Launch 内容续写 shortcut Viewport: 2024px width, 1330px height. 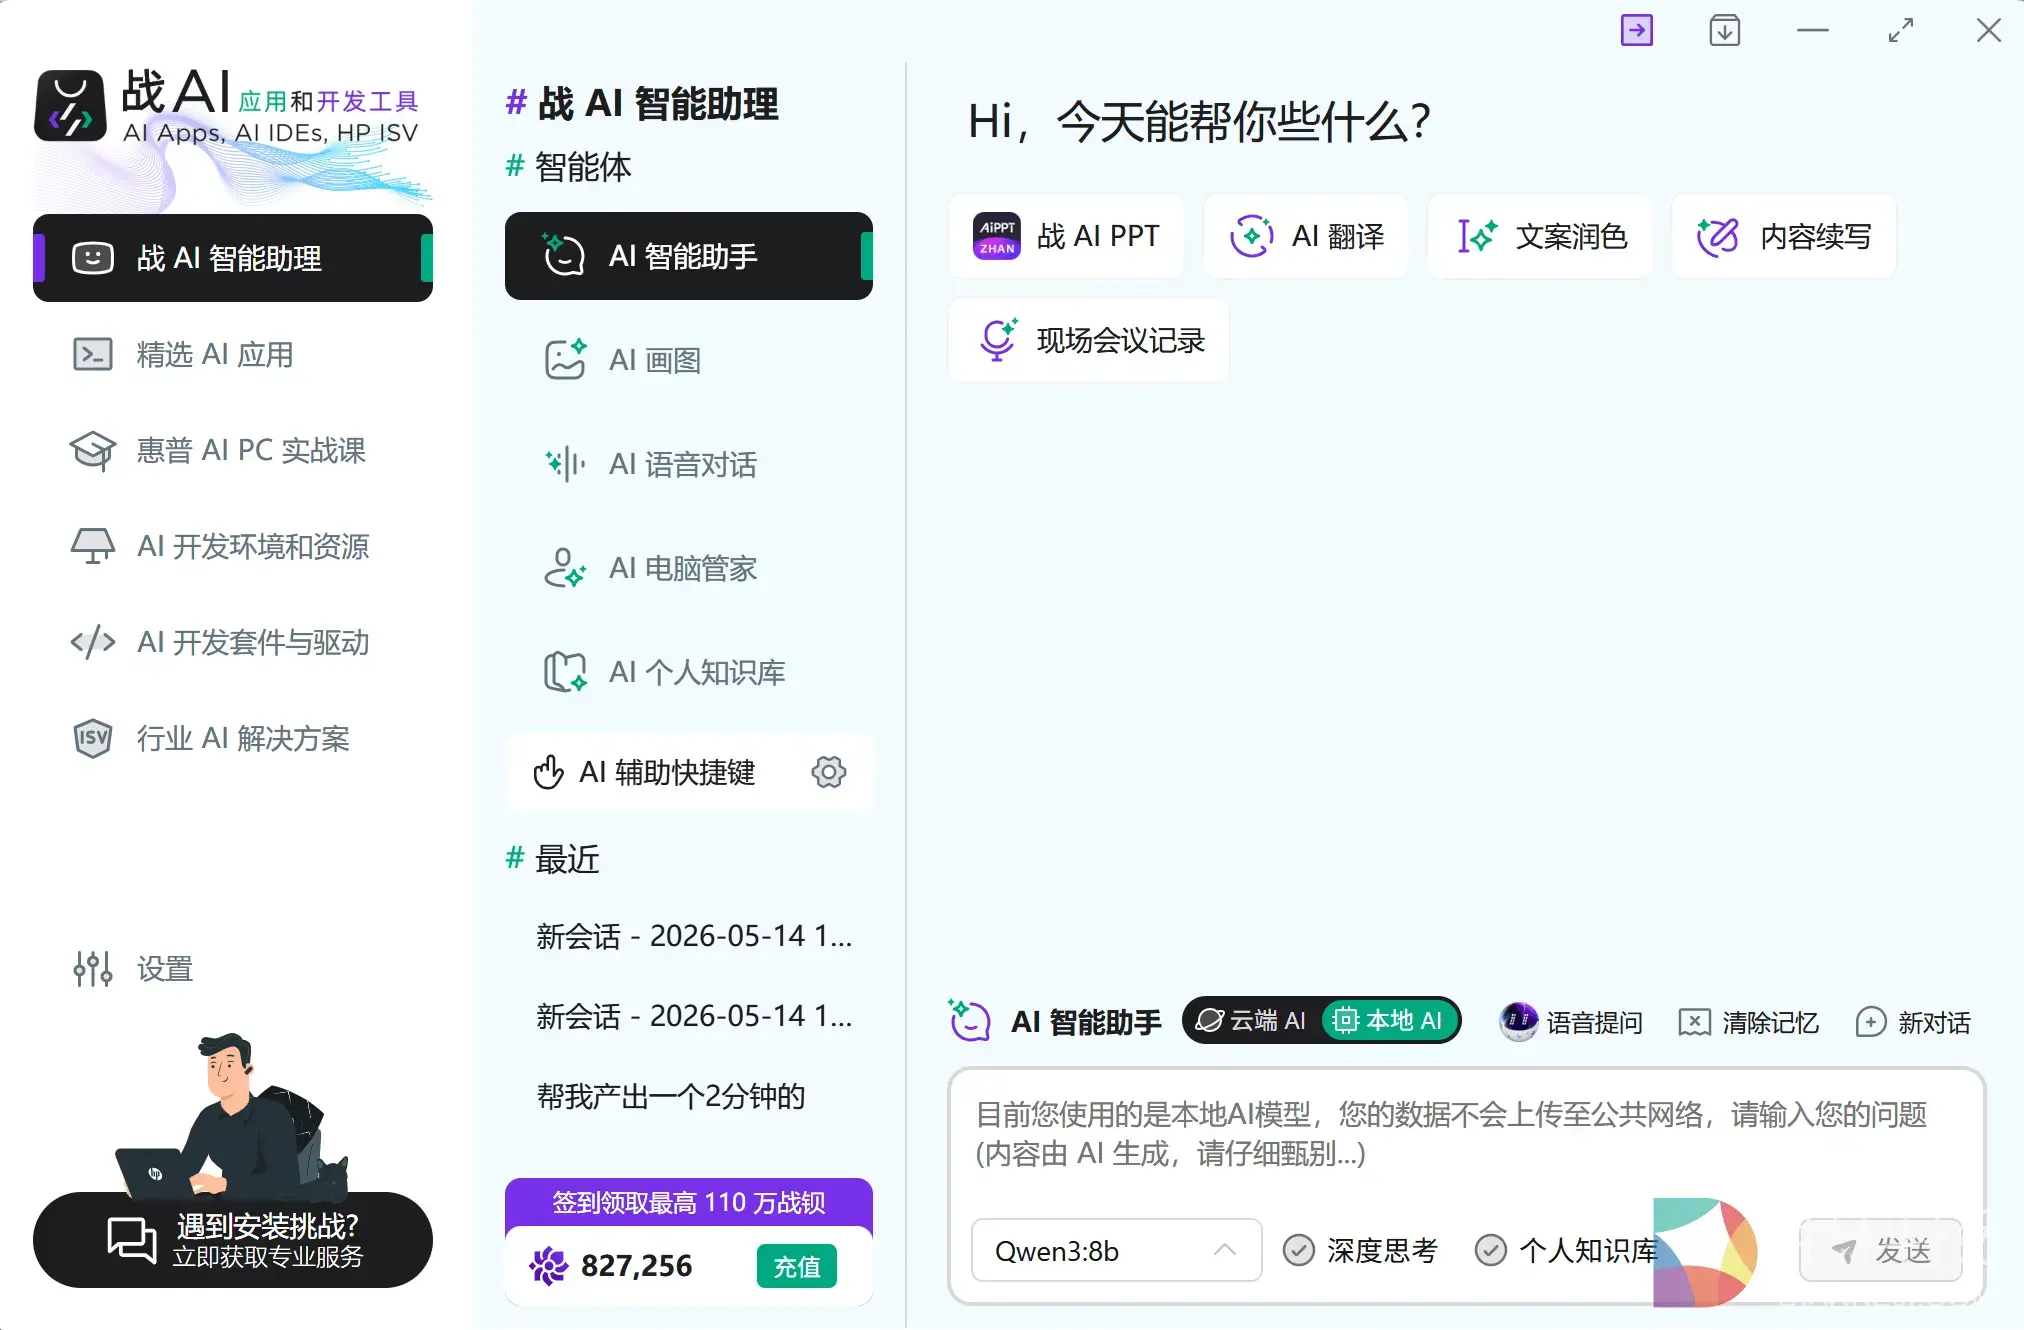tap(1784, 236)
